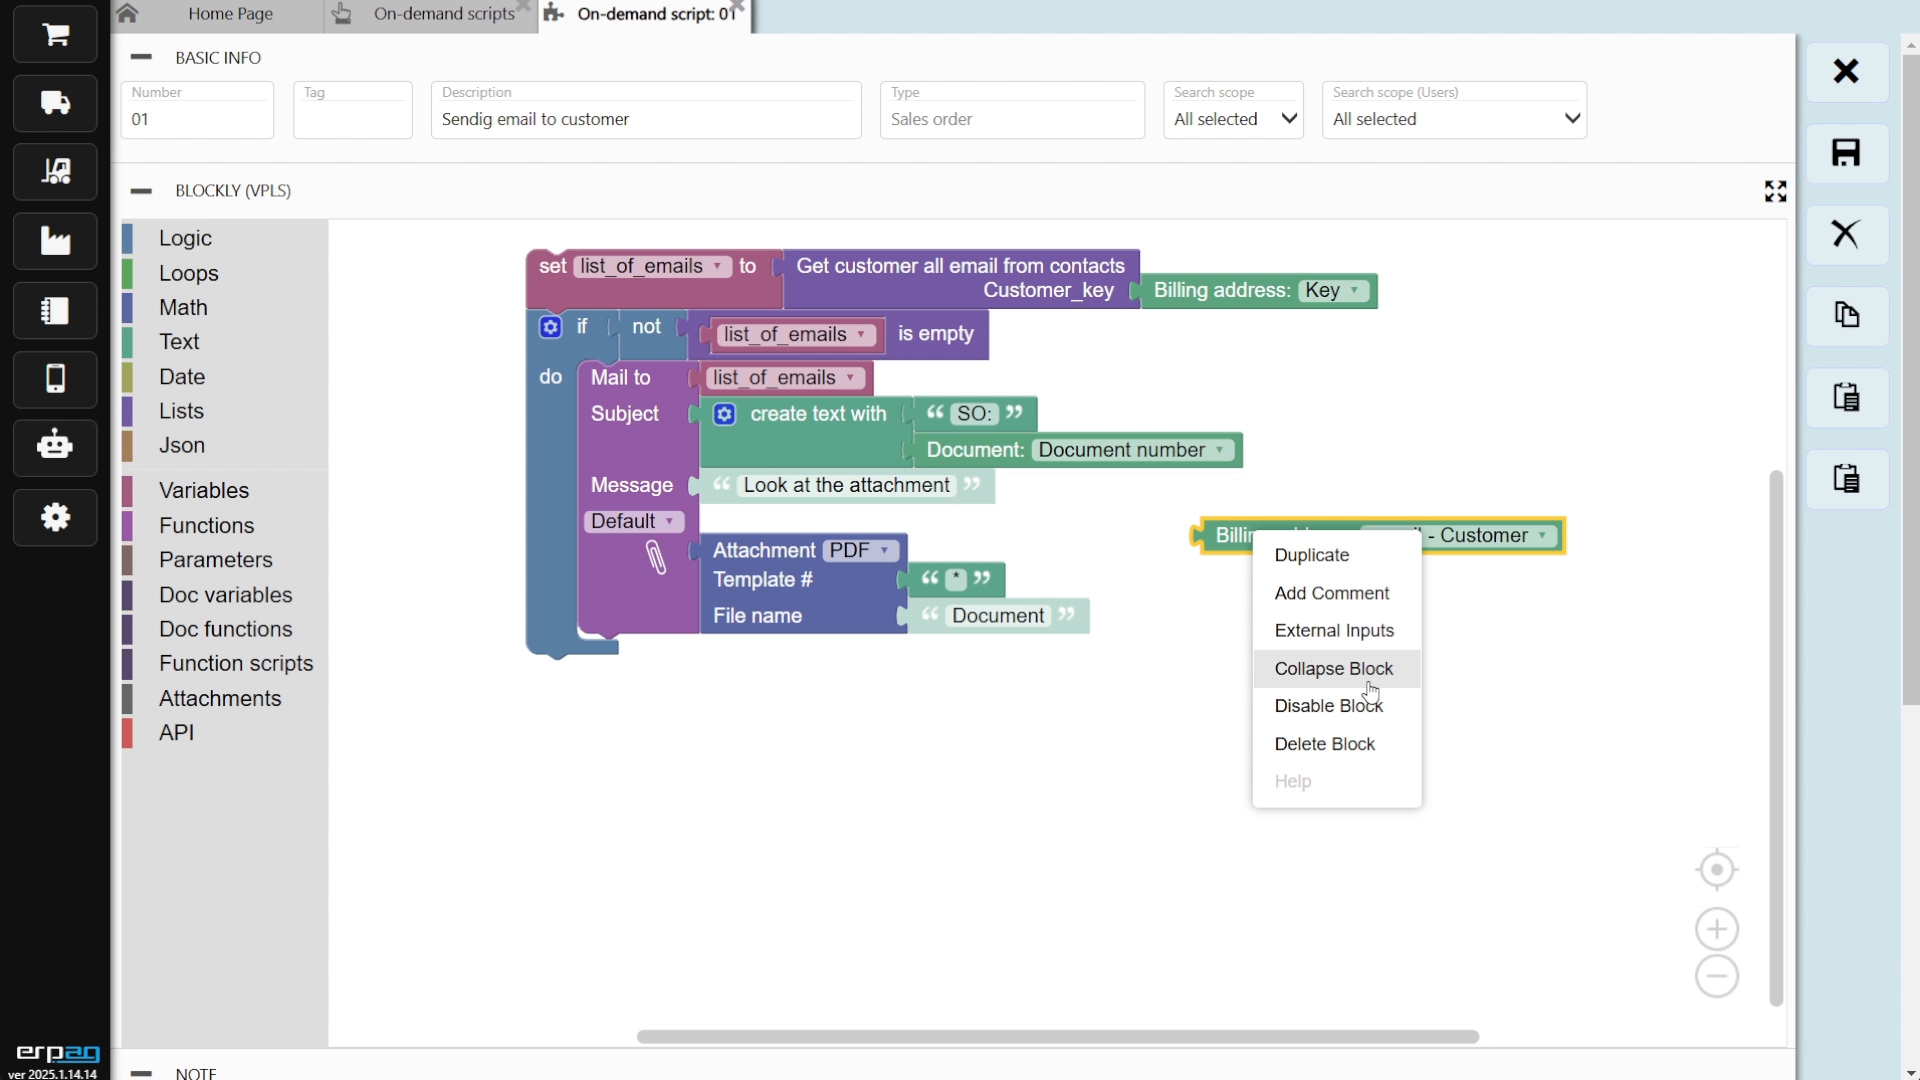Screen dimensions: 1920x1080
Task: Select Collapse Block from context menu
Action: tap(1333, 669)
